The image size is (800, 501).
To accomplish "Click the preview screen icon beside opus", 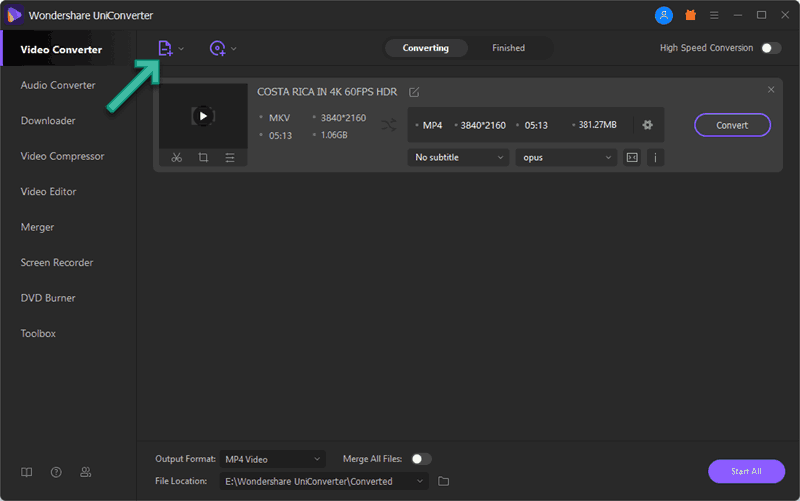I will coord(632,158).
